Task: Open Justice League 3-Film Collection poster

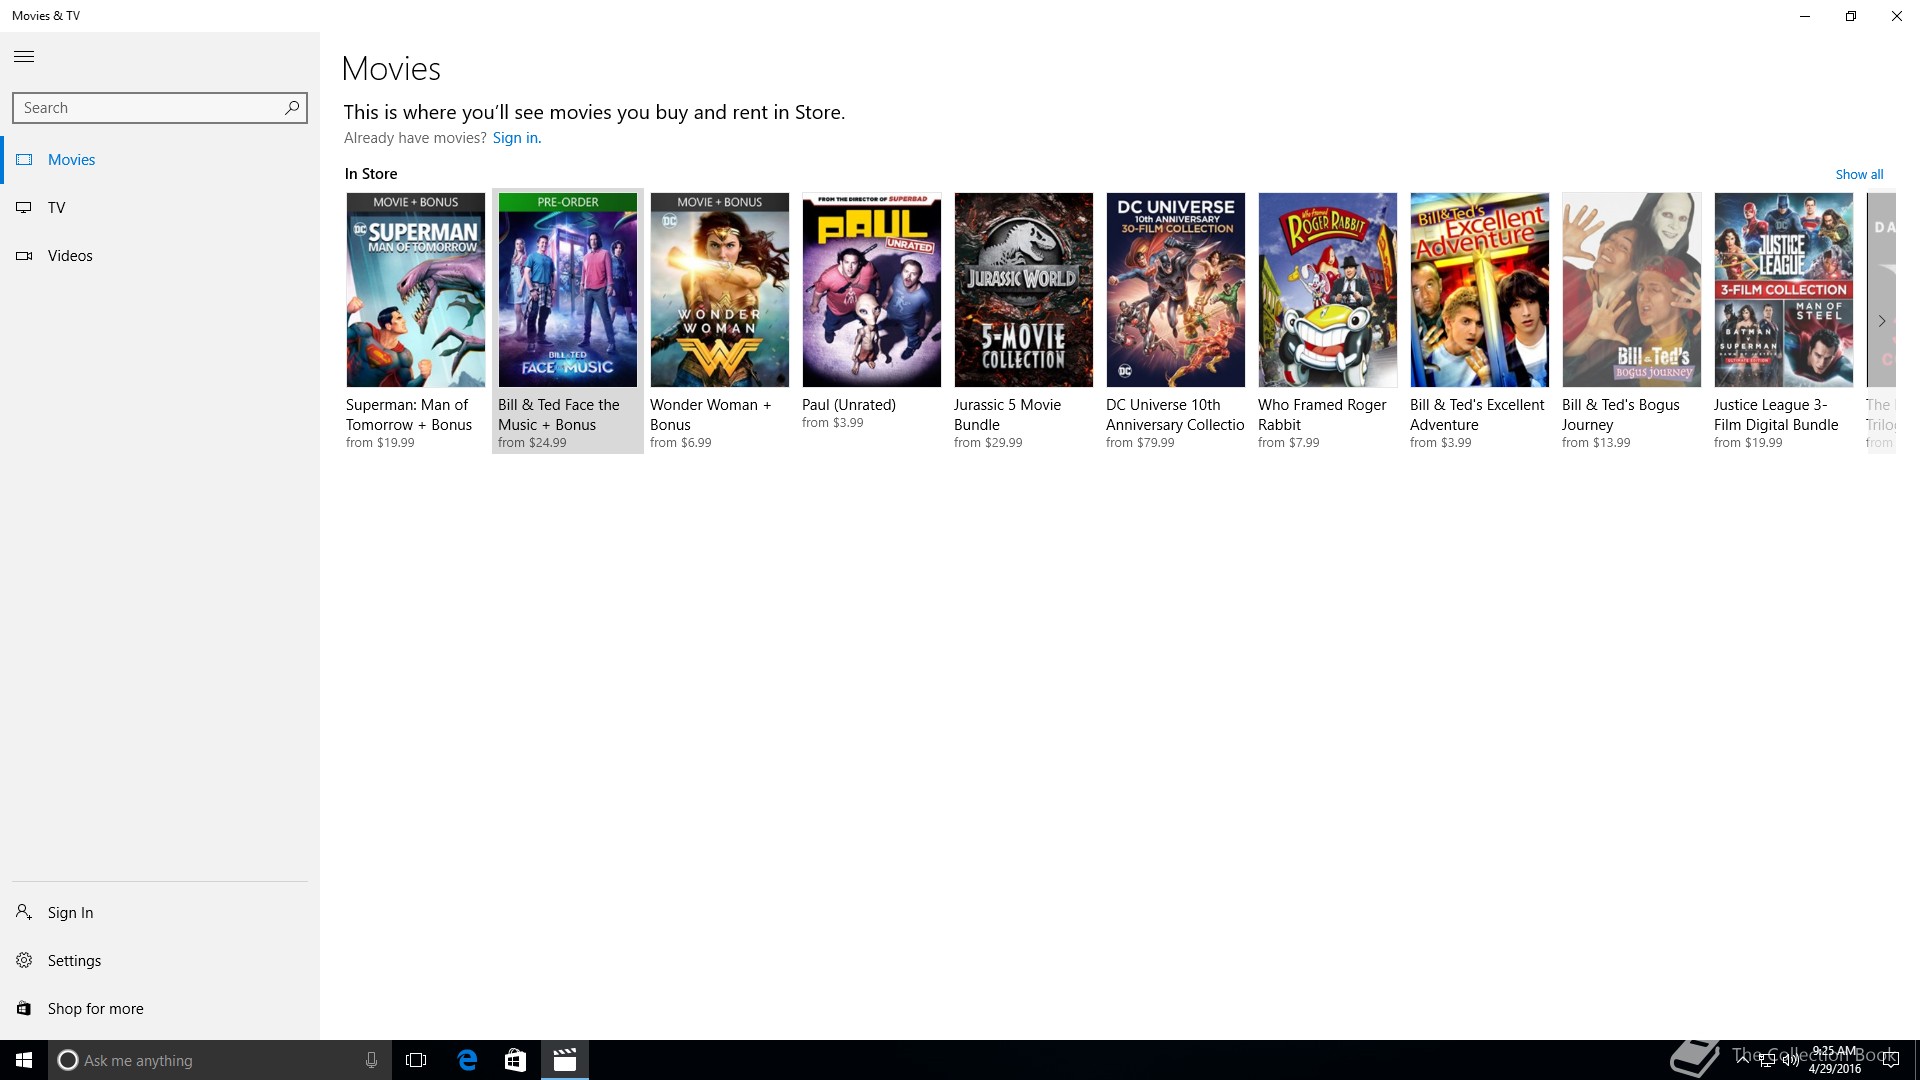Action: tap(1784, 290)
